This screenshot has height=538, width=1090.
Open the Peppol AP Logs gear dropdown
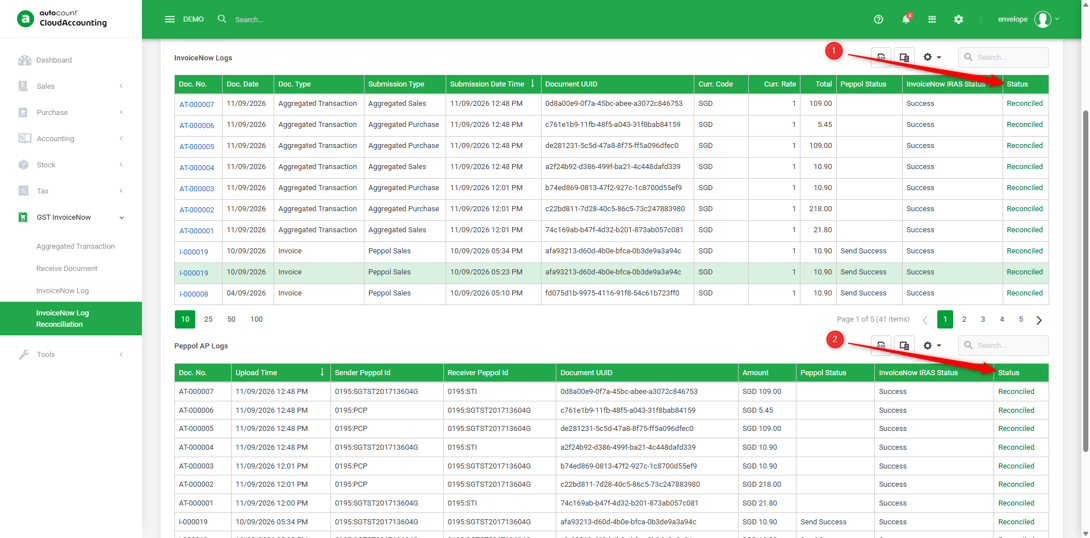(932, 345)
